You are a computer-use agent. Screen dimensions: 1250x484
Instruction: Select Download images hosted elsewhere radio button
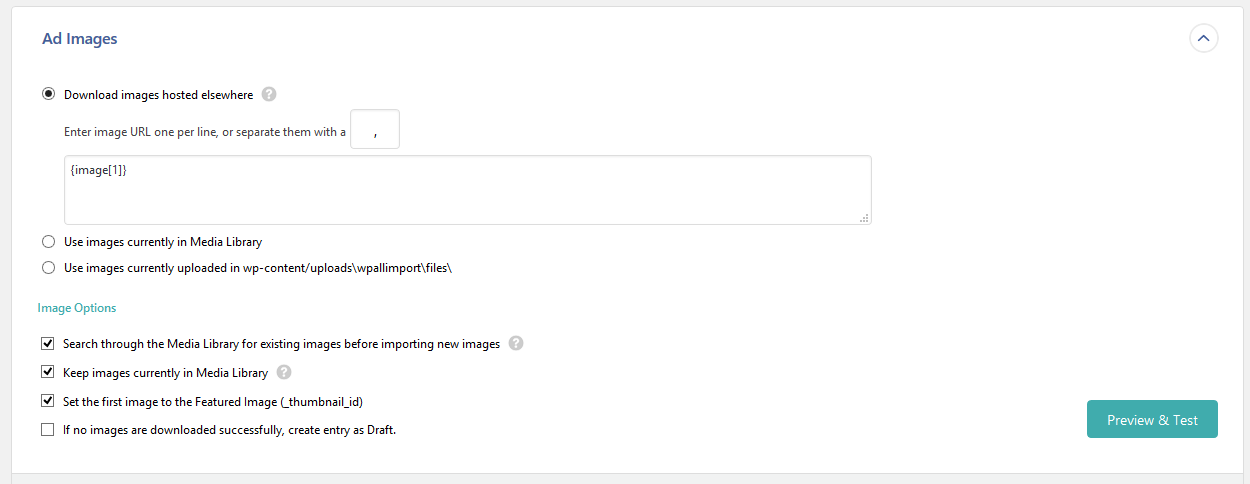pyautogui.click(x=48, y=95)
